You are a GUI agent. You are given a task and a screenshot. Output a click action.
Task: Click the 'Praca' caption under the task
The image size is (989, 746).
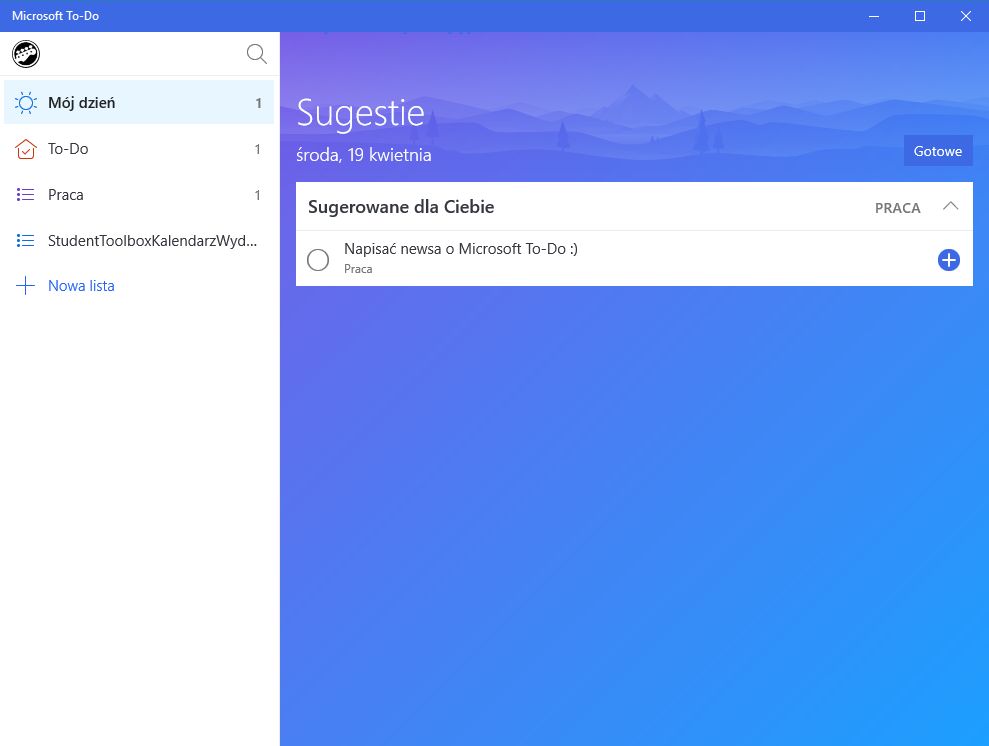coord(358,269)
